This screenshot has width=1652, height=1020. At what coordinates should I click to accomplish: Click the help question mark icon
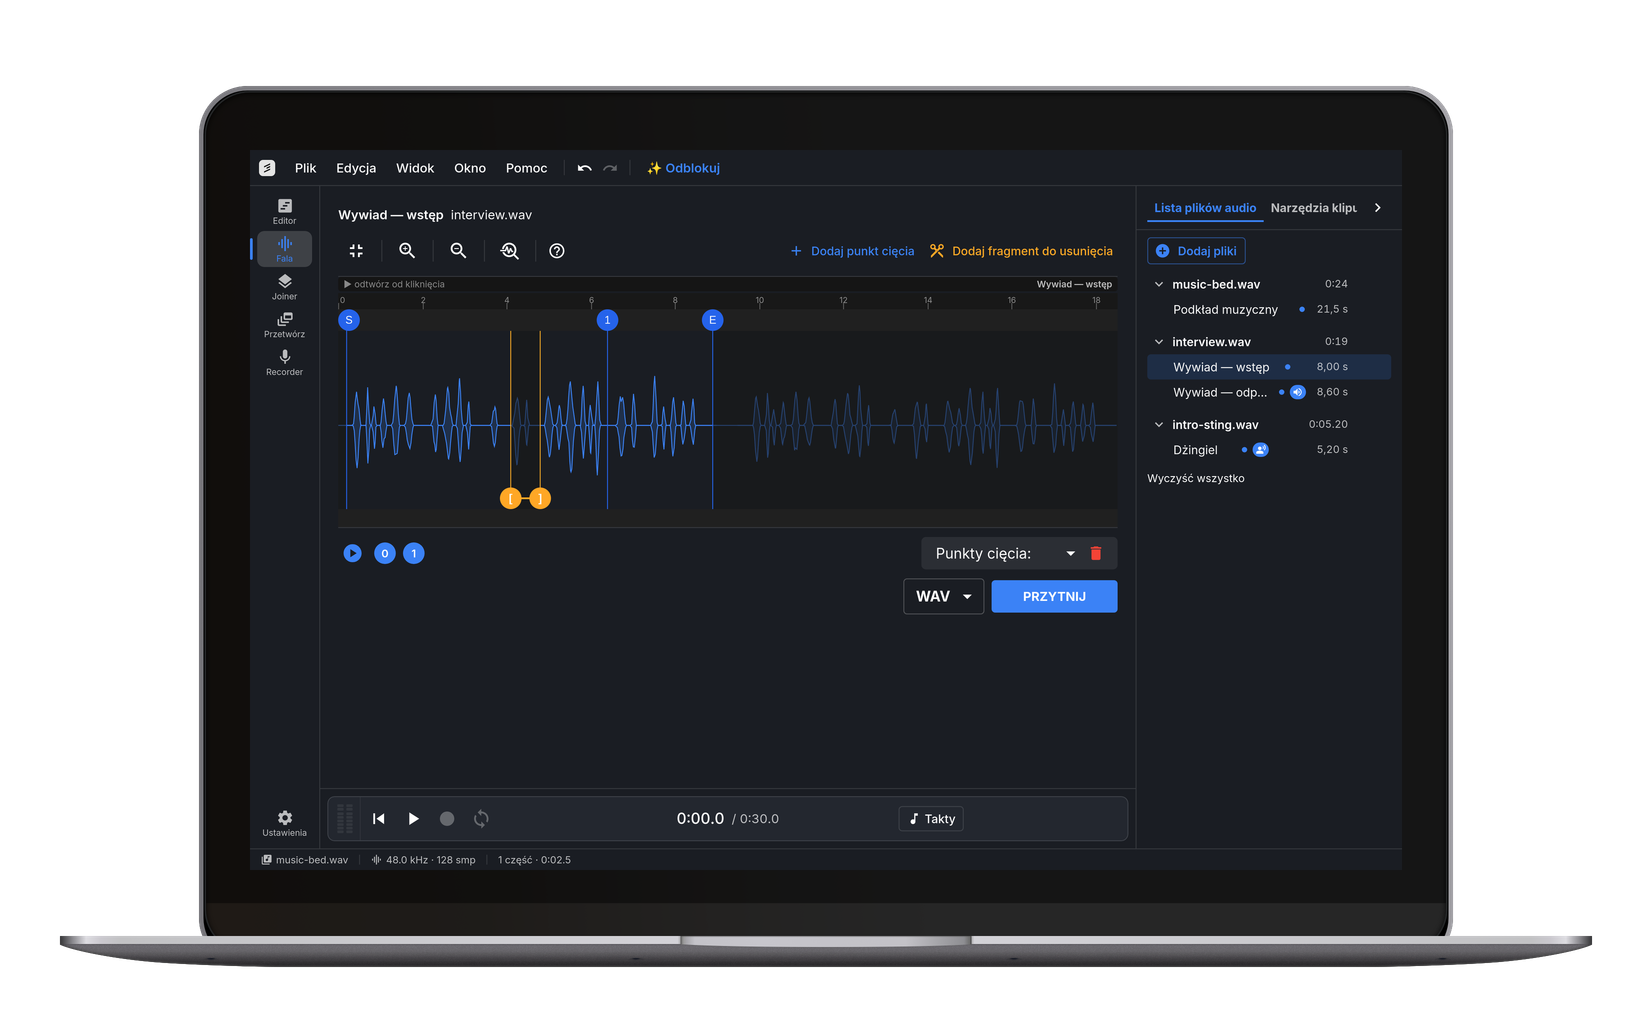point(557,251)
